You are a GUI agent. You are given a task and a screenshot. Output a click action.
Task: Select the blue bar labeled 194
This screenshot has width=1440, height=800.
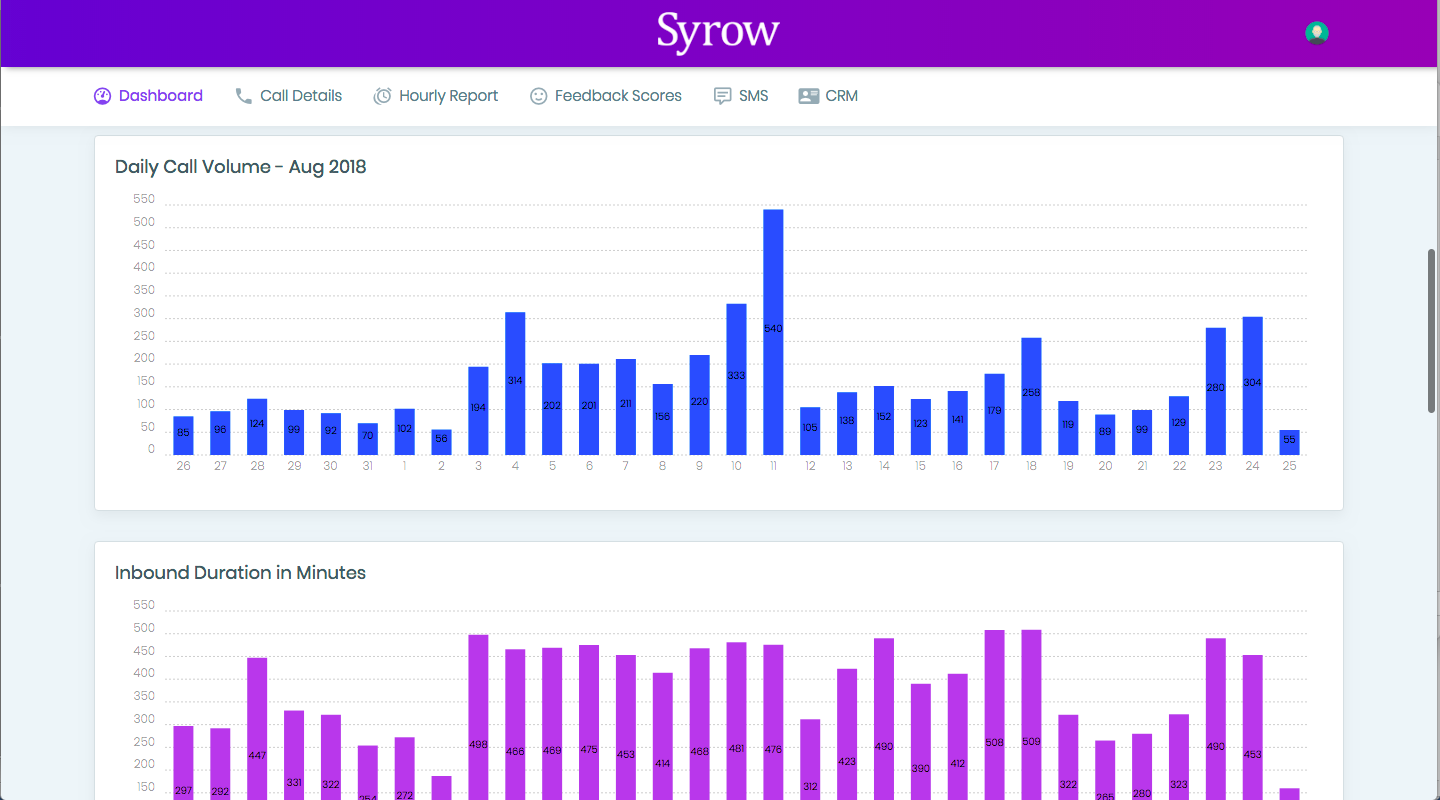[x=478, y=411]
